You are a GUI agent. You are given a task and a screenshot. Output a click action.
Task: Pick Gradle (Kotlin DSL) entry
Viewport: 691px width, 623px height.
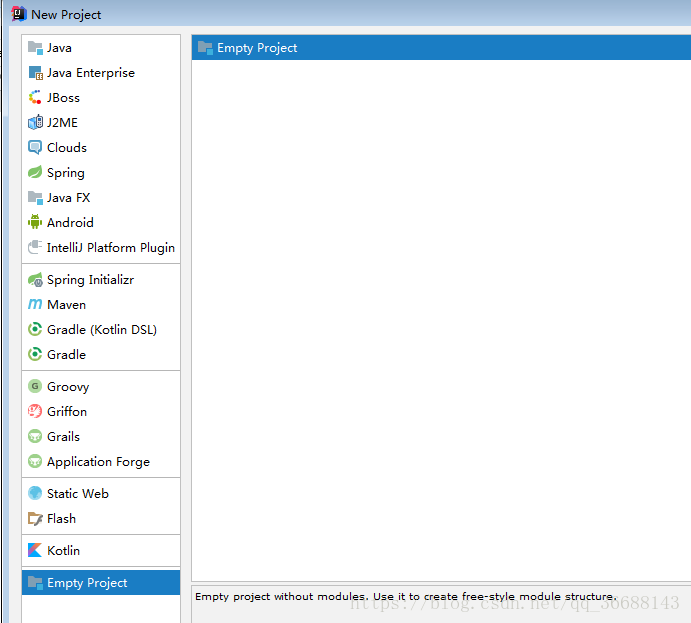(101, 330)
